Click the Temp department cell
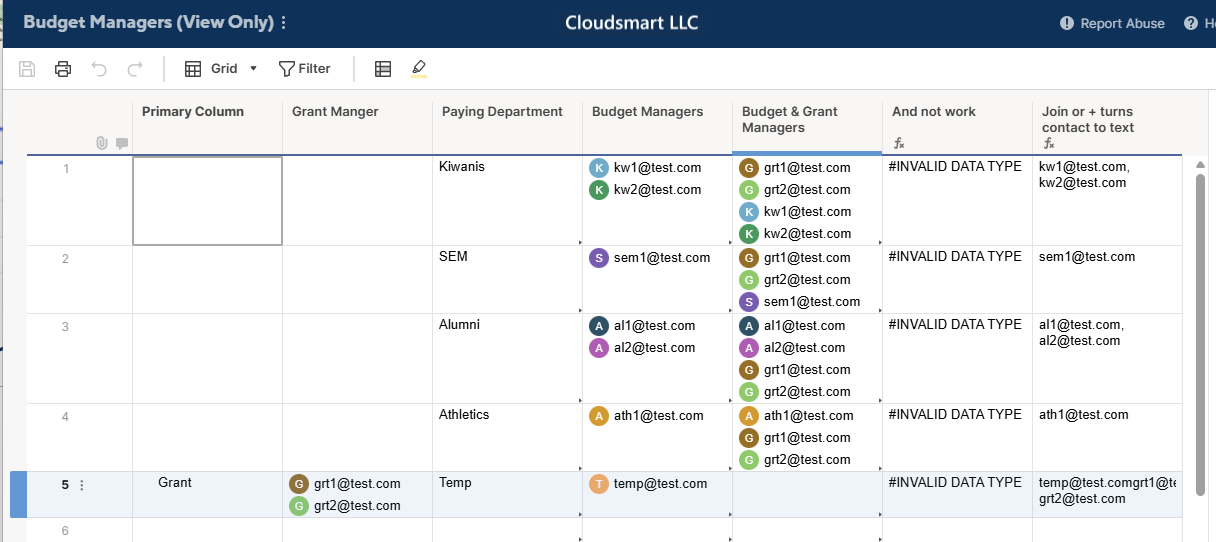1216x542 pixels. 507,494
